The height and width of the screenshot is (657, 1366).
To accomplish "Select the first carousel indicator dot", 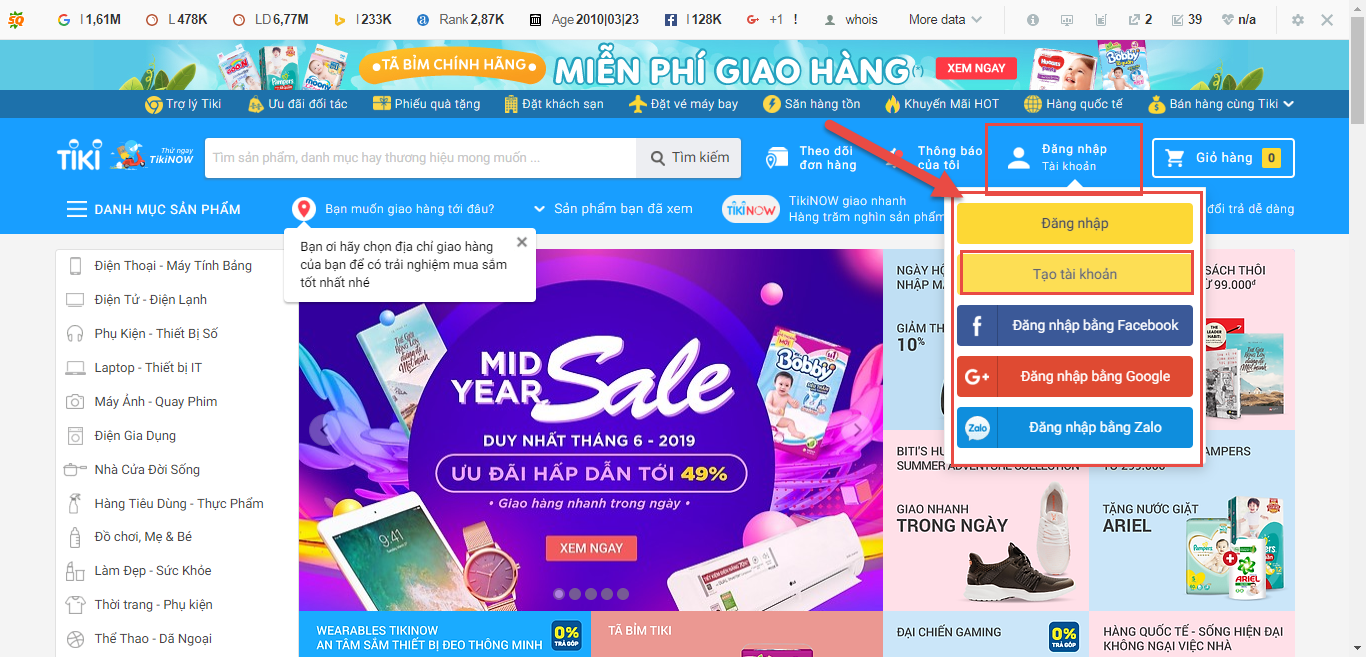I will (559, 594).
